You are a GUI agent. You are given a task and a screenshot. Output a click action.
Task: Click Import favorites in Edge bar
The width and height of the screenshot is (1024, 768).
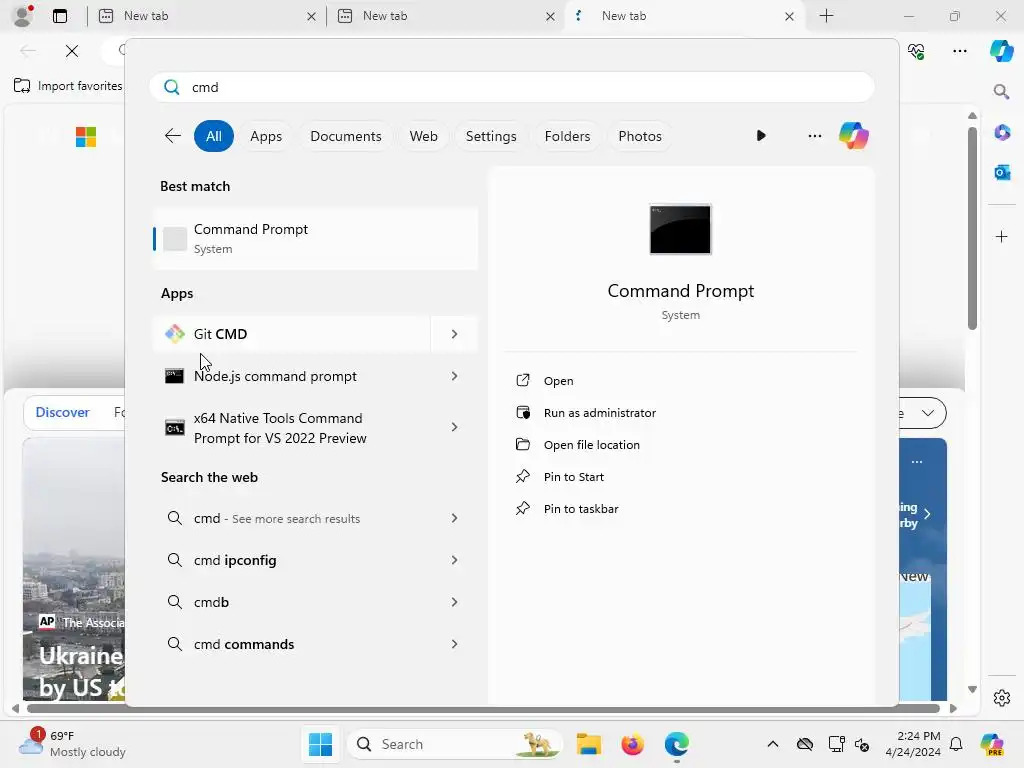(68, 86)
